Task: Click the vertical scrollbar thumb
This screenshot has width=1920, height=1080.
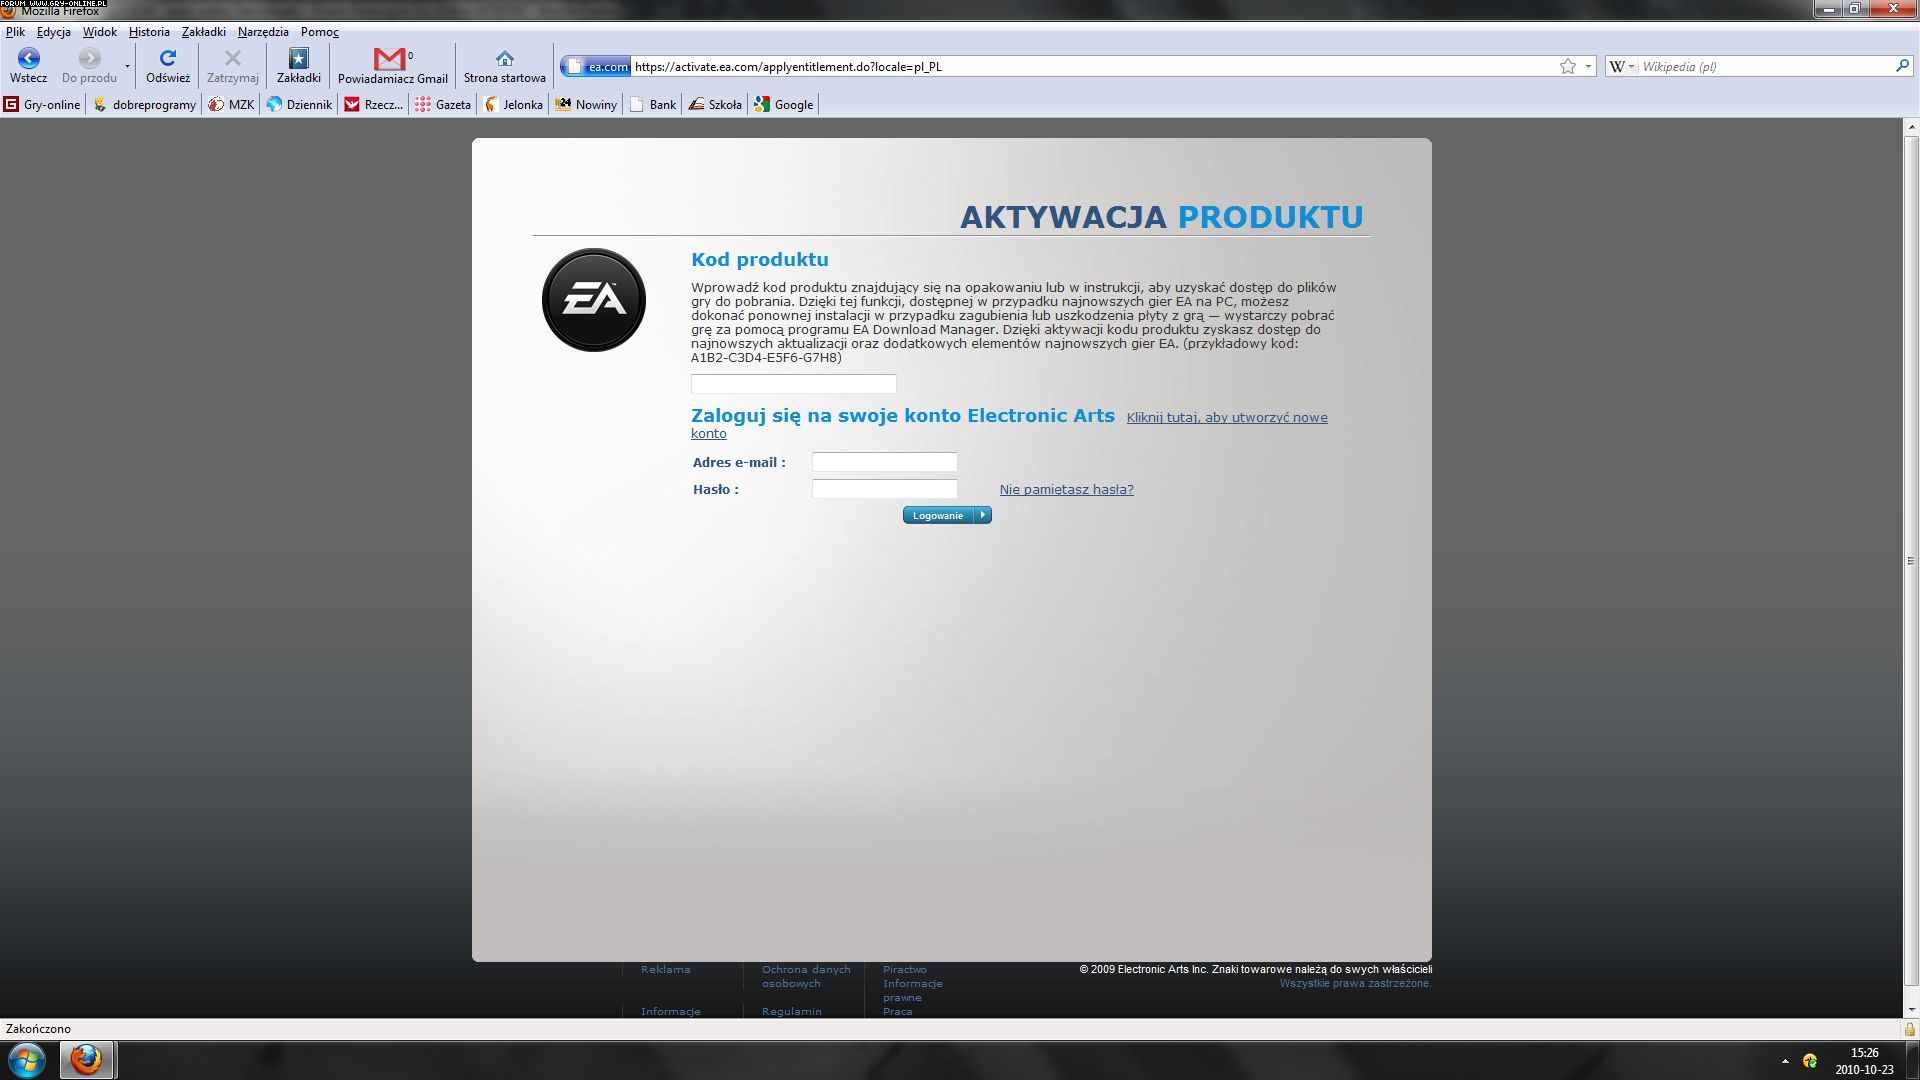Action: pyautogui.click(x=1911, y=560)
